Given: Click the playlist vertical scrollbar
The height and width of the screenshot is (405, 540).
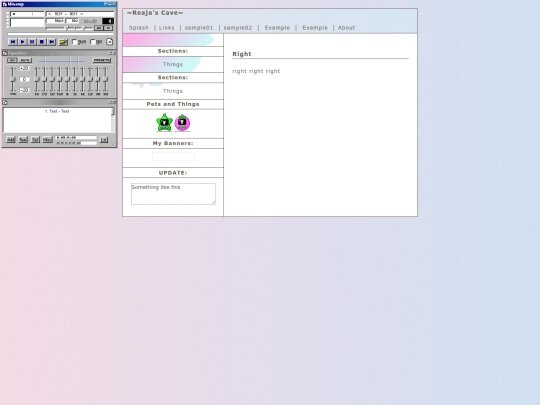Looking at the screenshot, I should pos(113,120).
